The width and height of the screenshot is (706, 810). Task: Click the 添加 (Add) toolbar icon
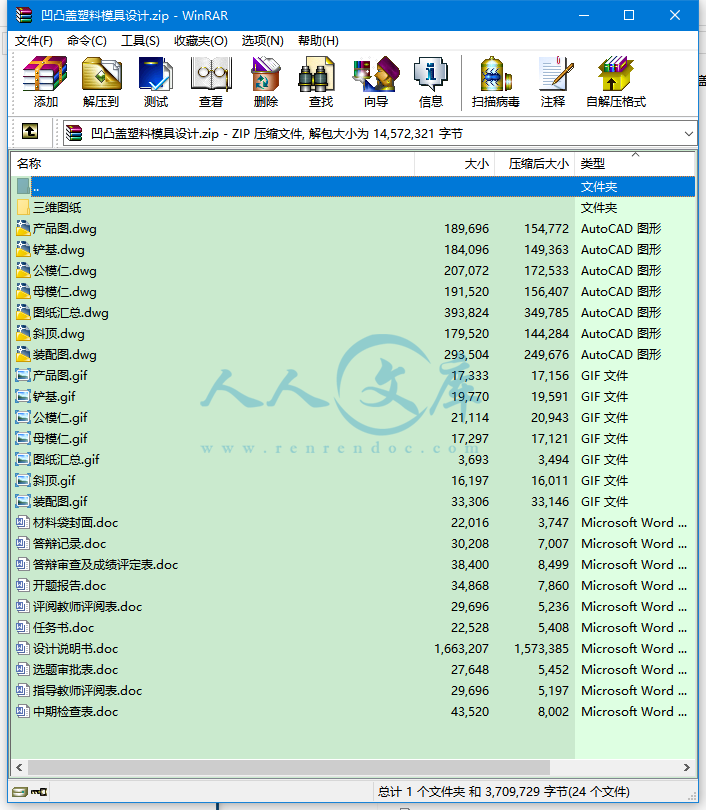[45, 82]
